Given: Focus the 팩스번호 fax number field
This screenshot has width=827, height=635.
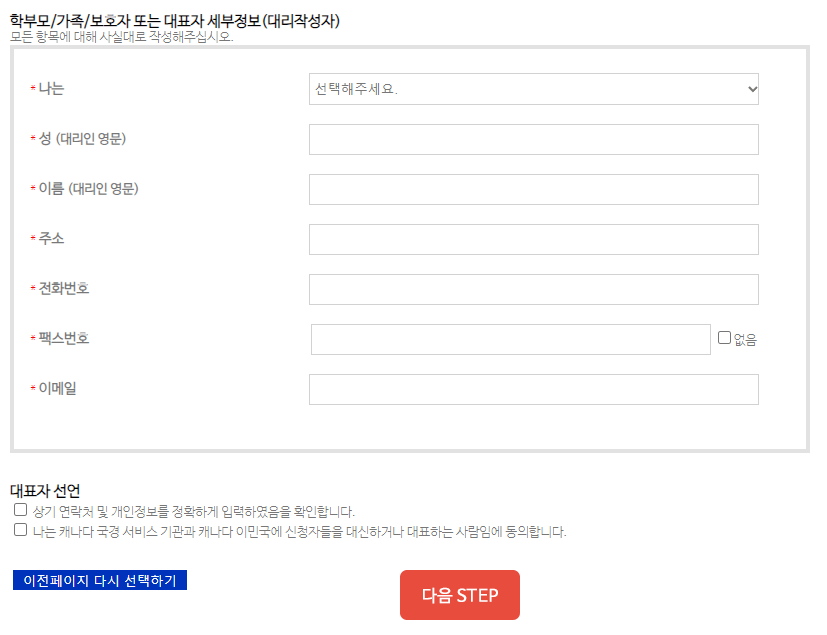Looking at the screenshot, I should 509,339.
